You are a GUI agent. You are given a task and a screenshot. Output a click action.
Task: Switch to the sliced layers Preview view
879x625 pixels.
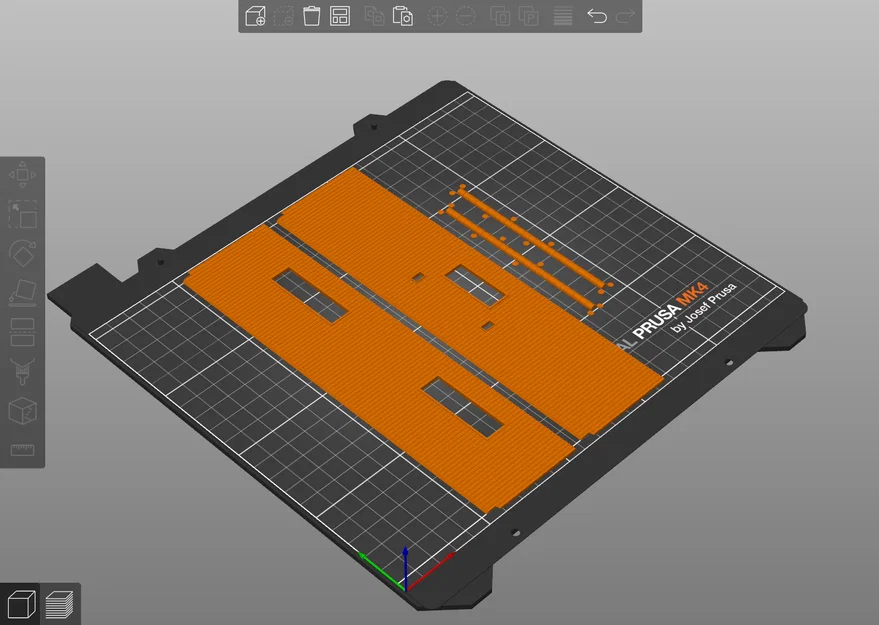(x=59, y=604)
